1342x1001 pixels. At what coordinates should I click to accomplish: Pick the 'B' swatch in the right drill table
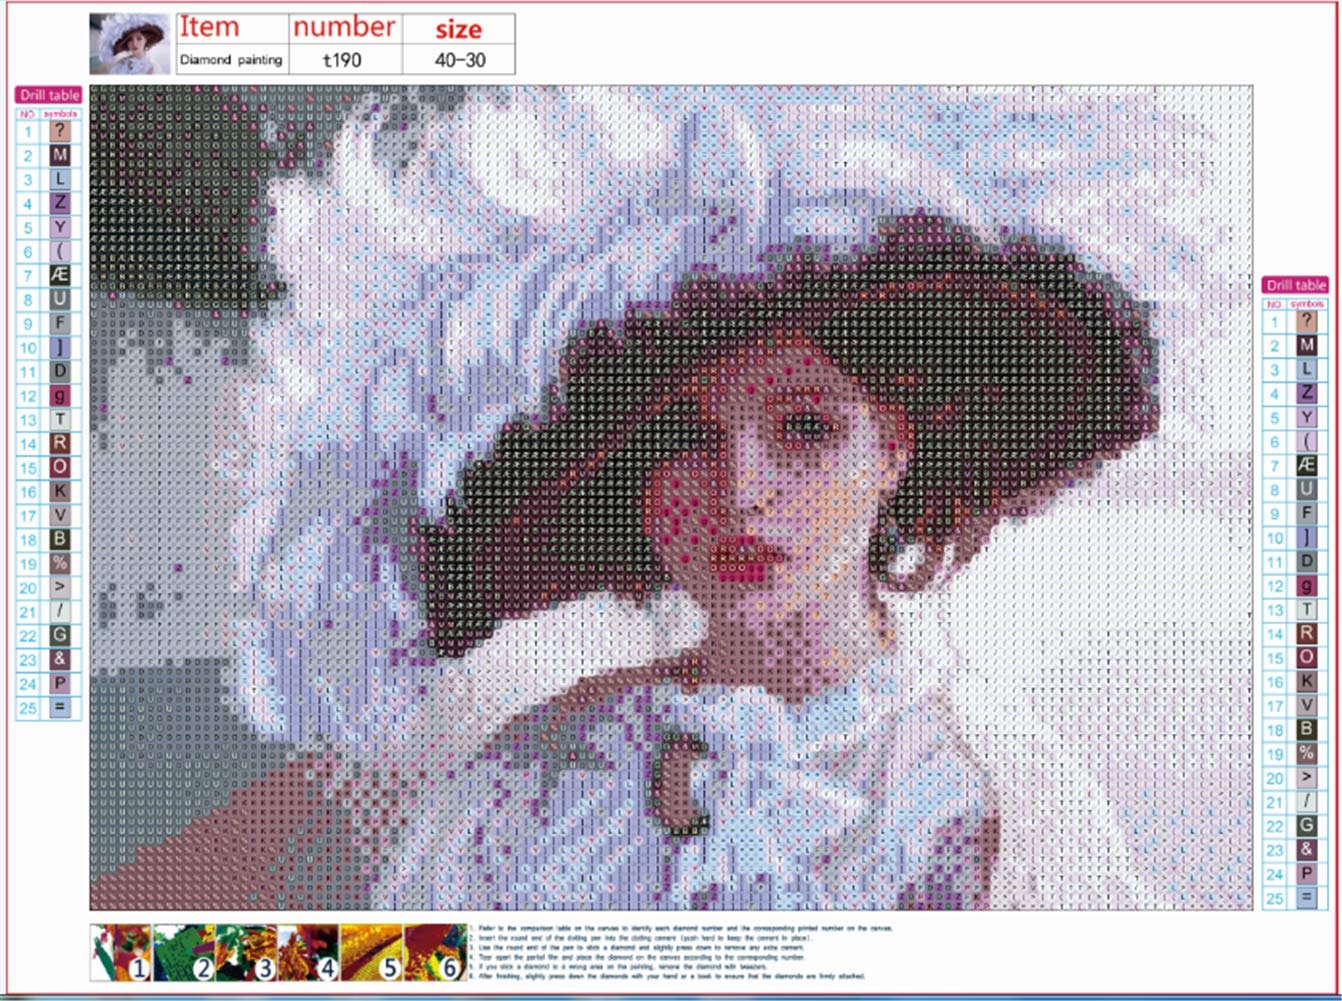tap(1307, 729)
